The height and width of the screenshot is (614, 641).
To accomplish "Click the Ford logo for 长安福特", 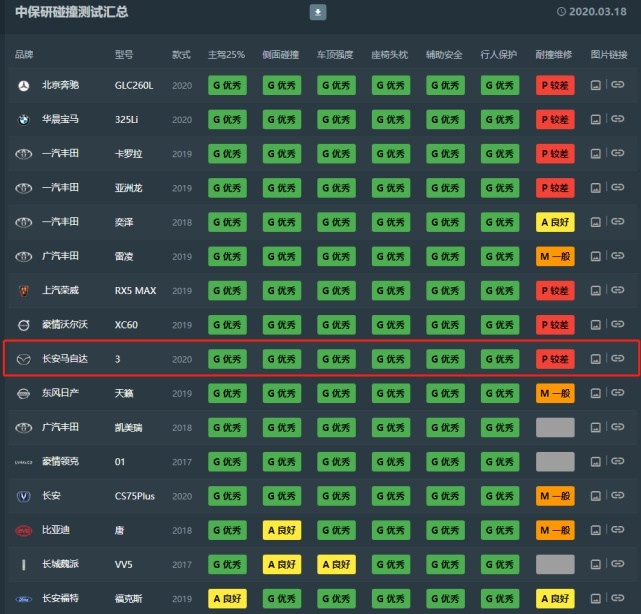I will pos(24,599).
